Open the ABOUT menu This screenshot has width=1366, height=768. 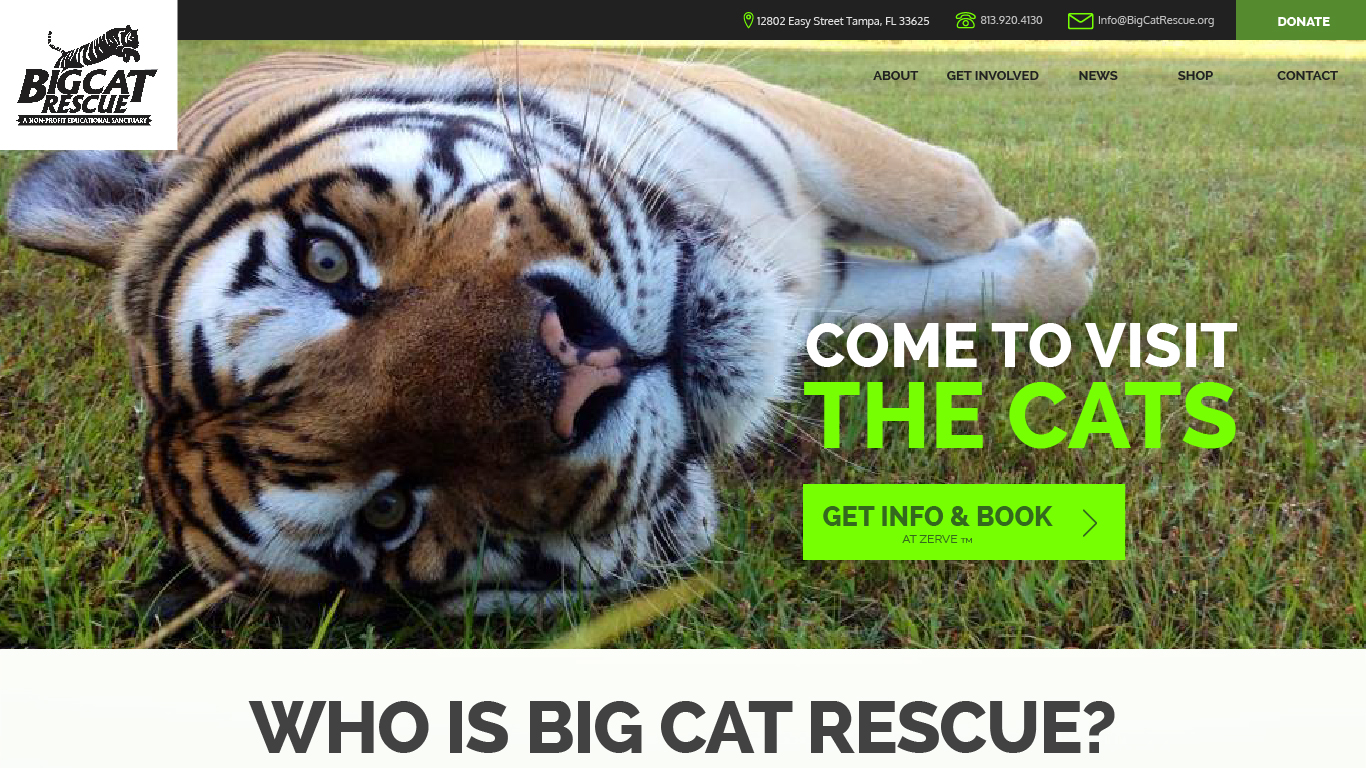point(895,76)
